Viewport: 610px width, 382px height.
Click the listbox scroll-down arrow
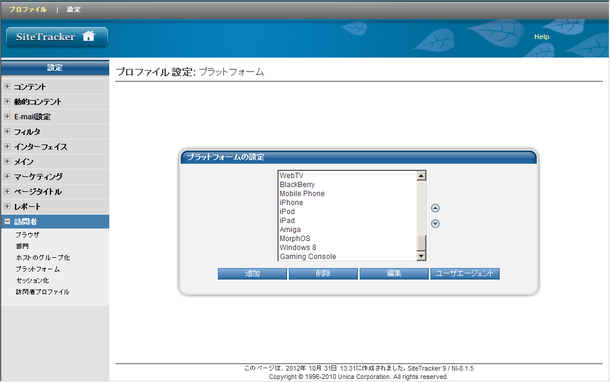click(421, 256)
